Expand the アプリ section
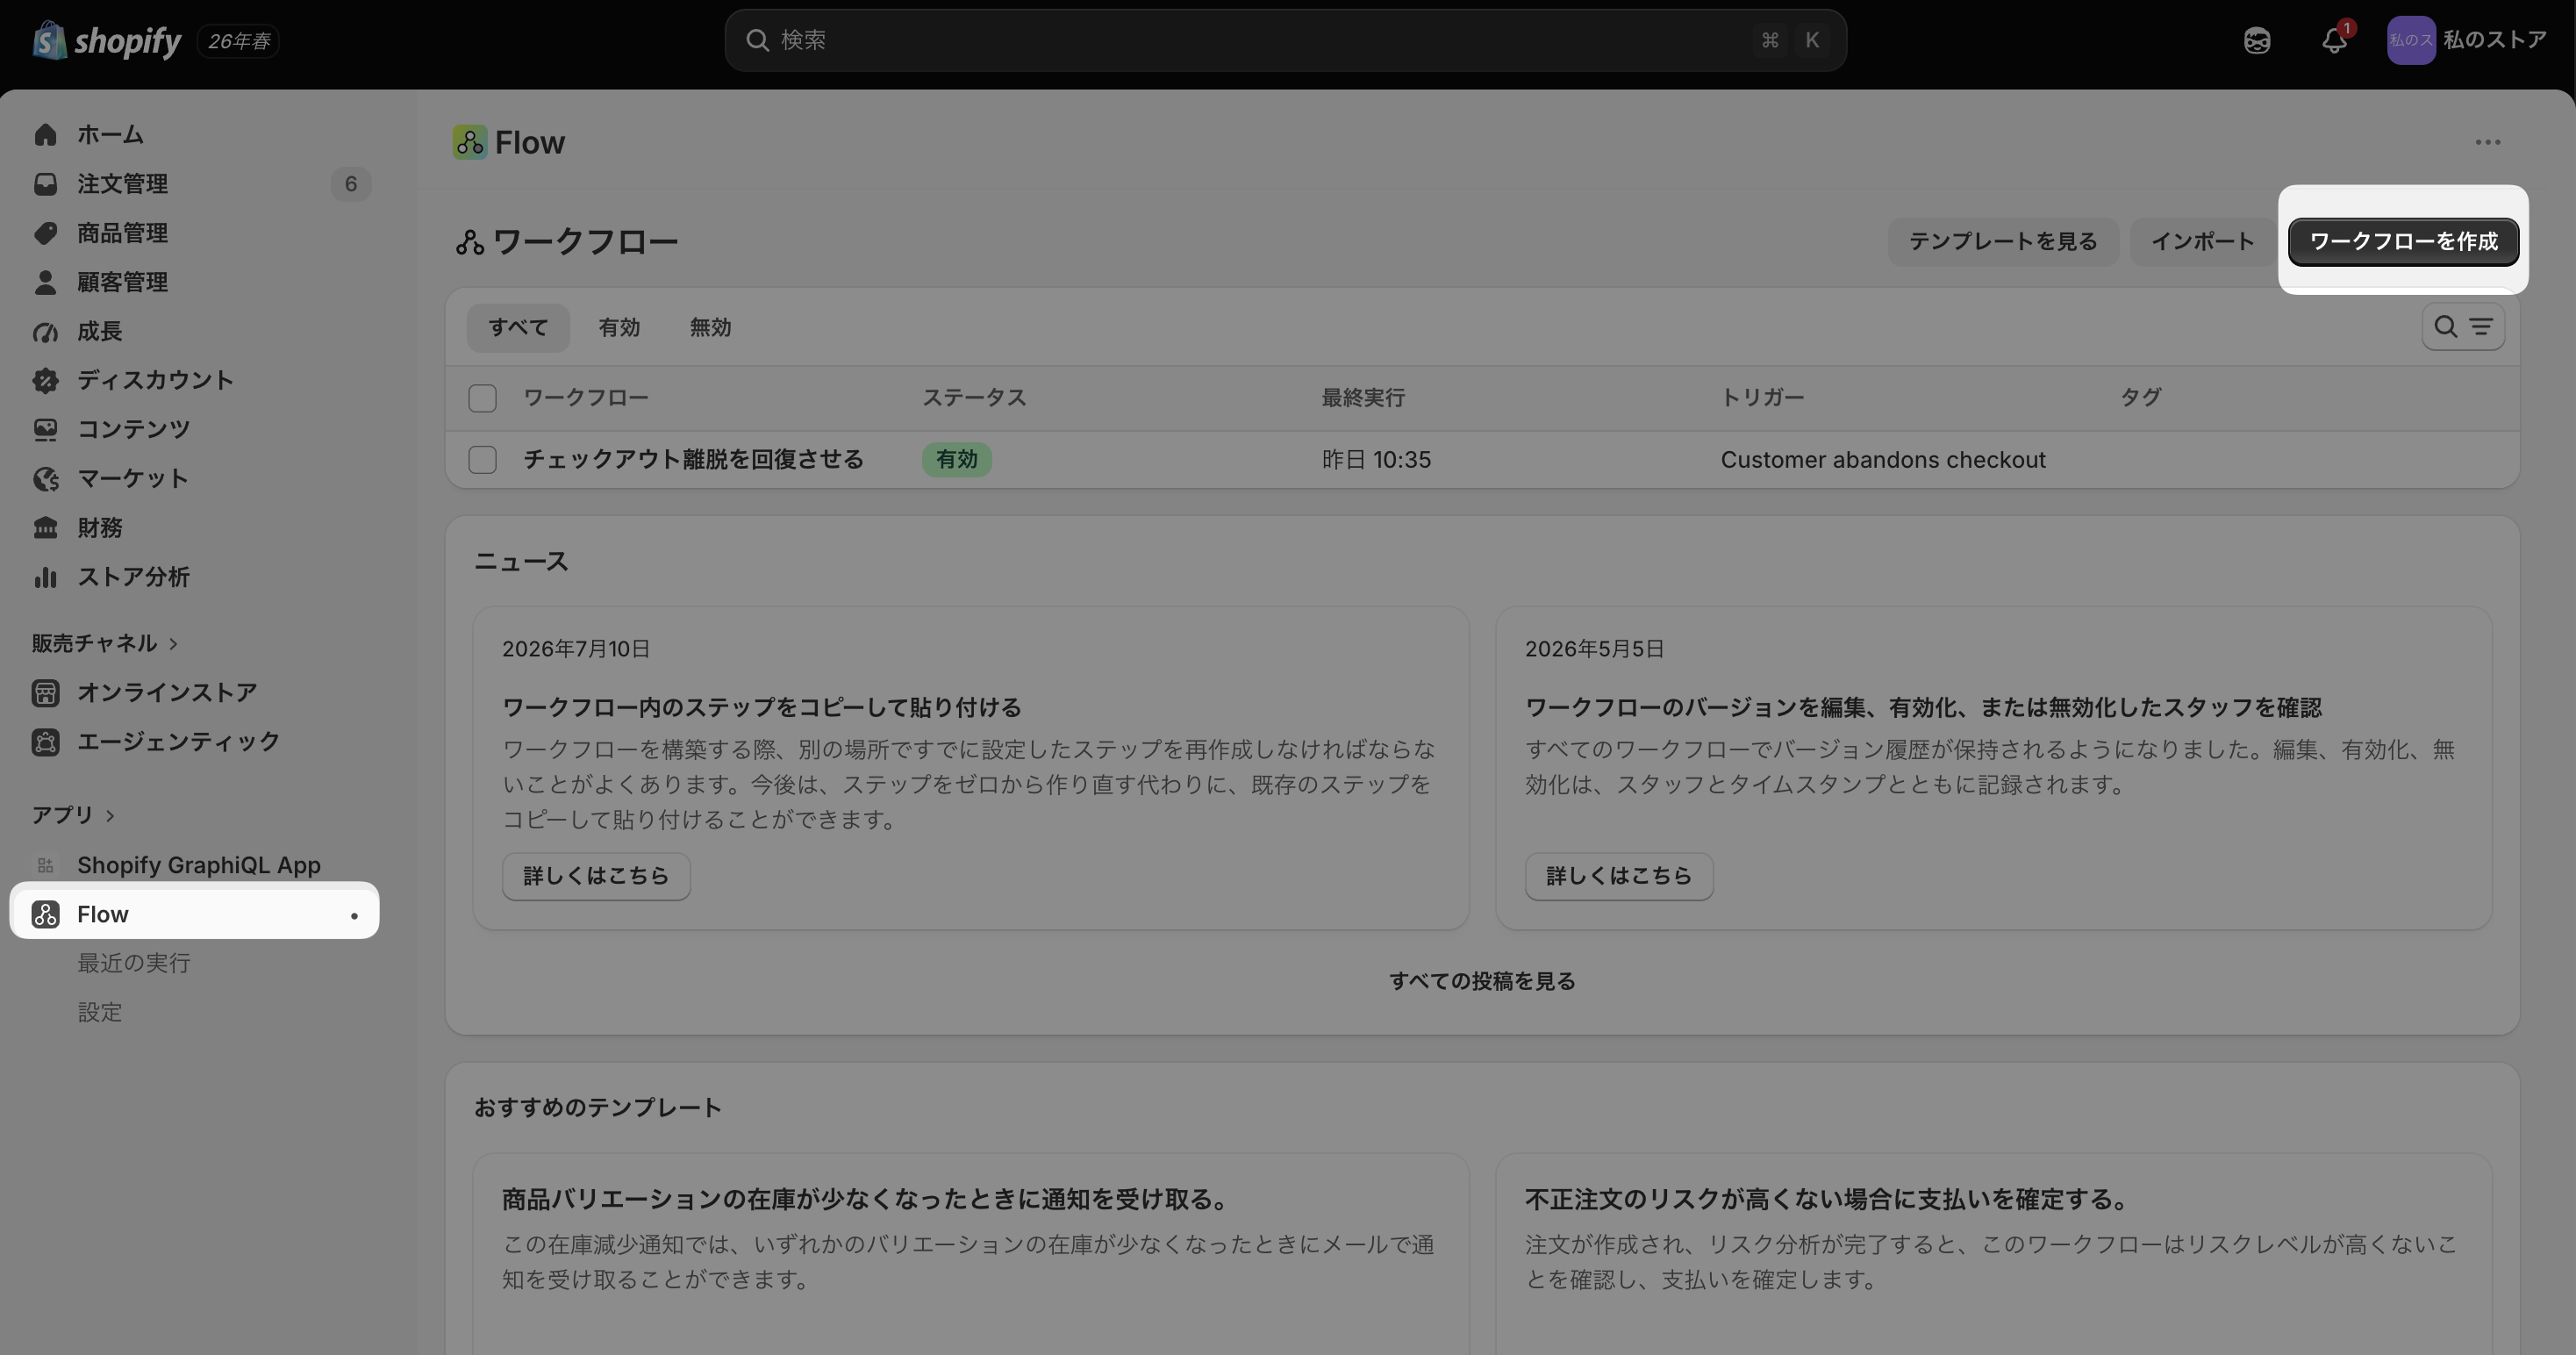2576x1355 pixels. (72, 815)
